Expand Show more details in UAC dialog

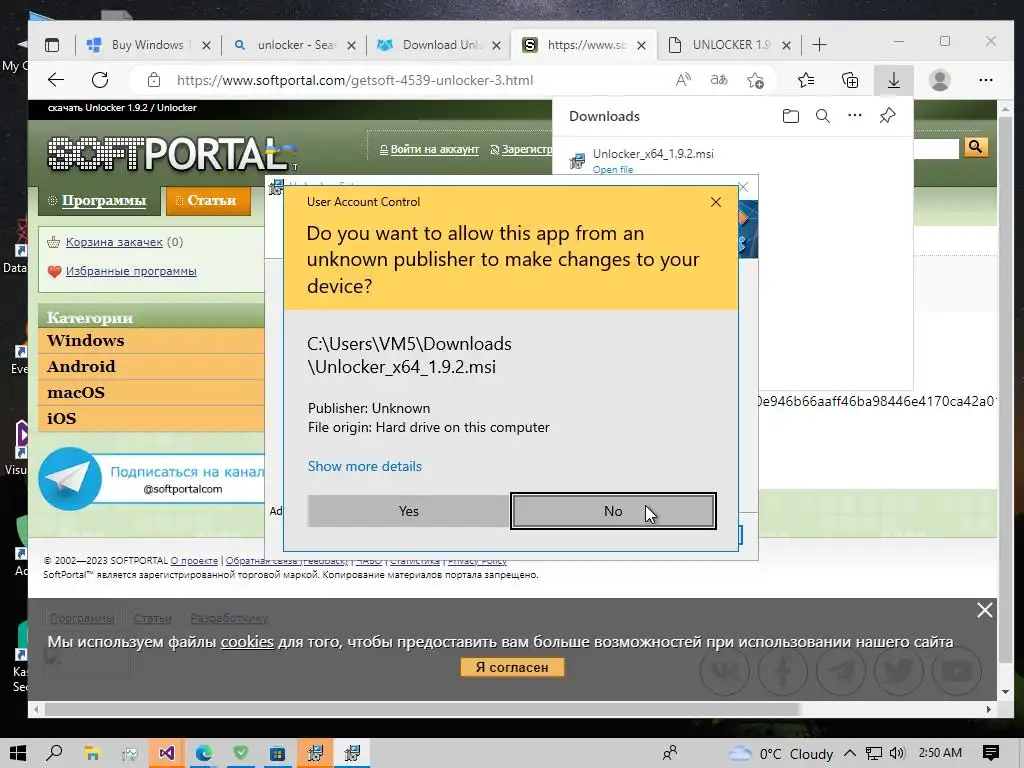coord(364,466)
